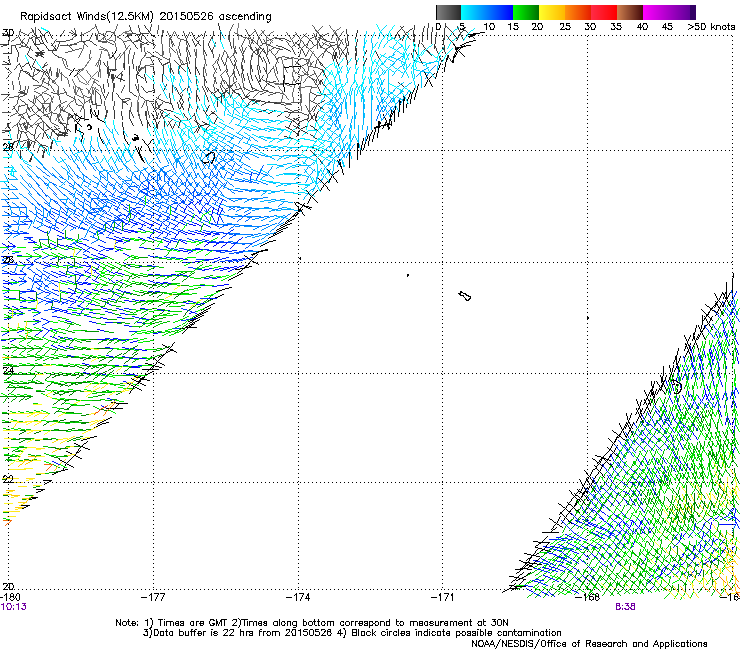Click the "10" legend scale label
This screenshot has width=740, height=650.
(x=489, y=27)
